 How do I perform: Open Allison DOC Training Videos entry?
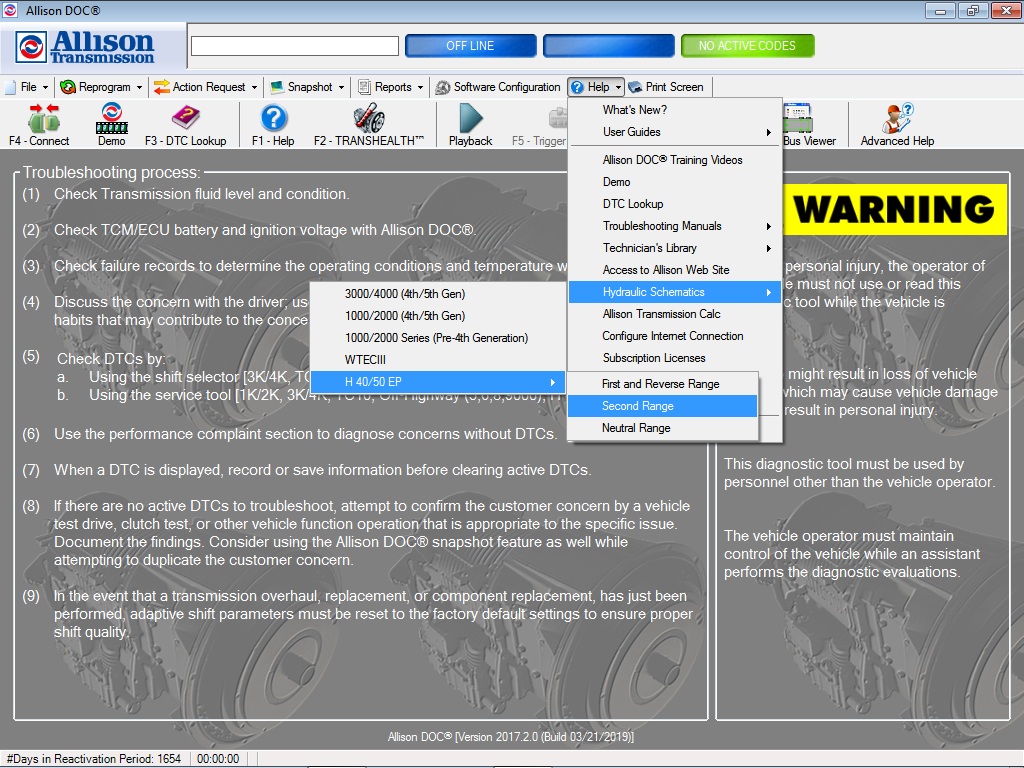point(675,160)
